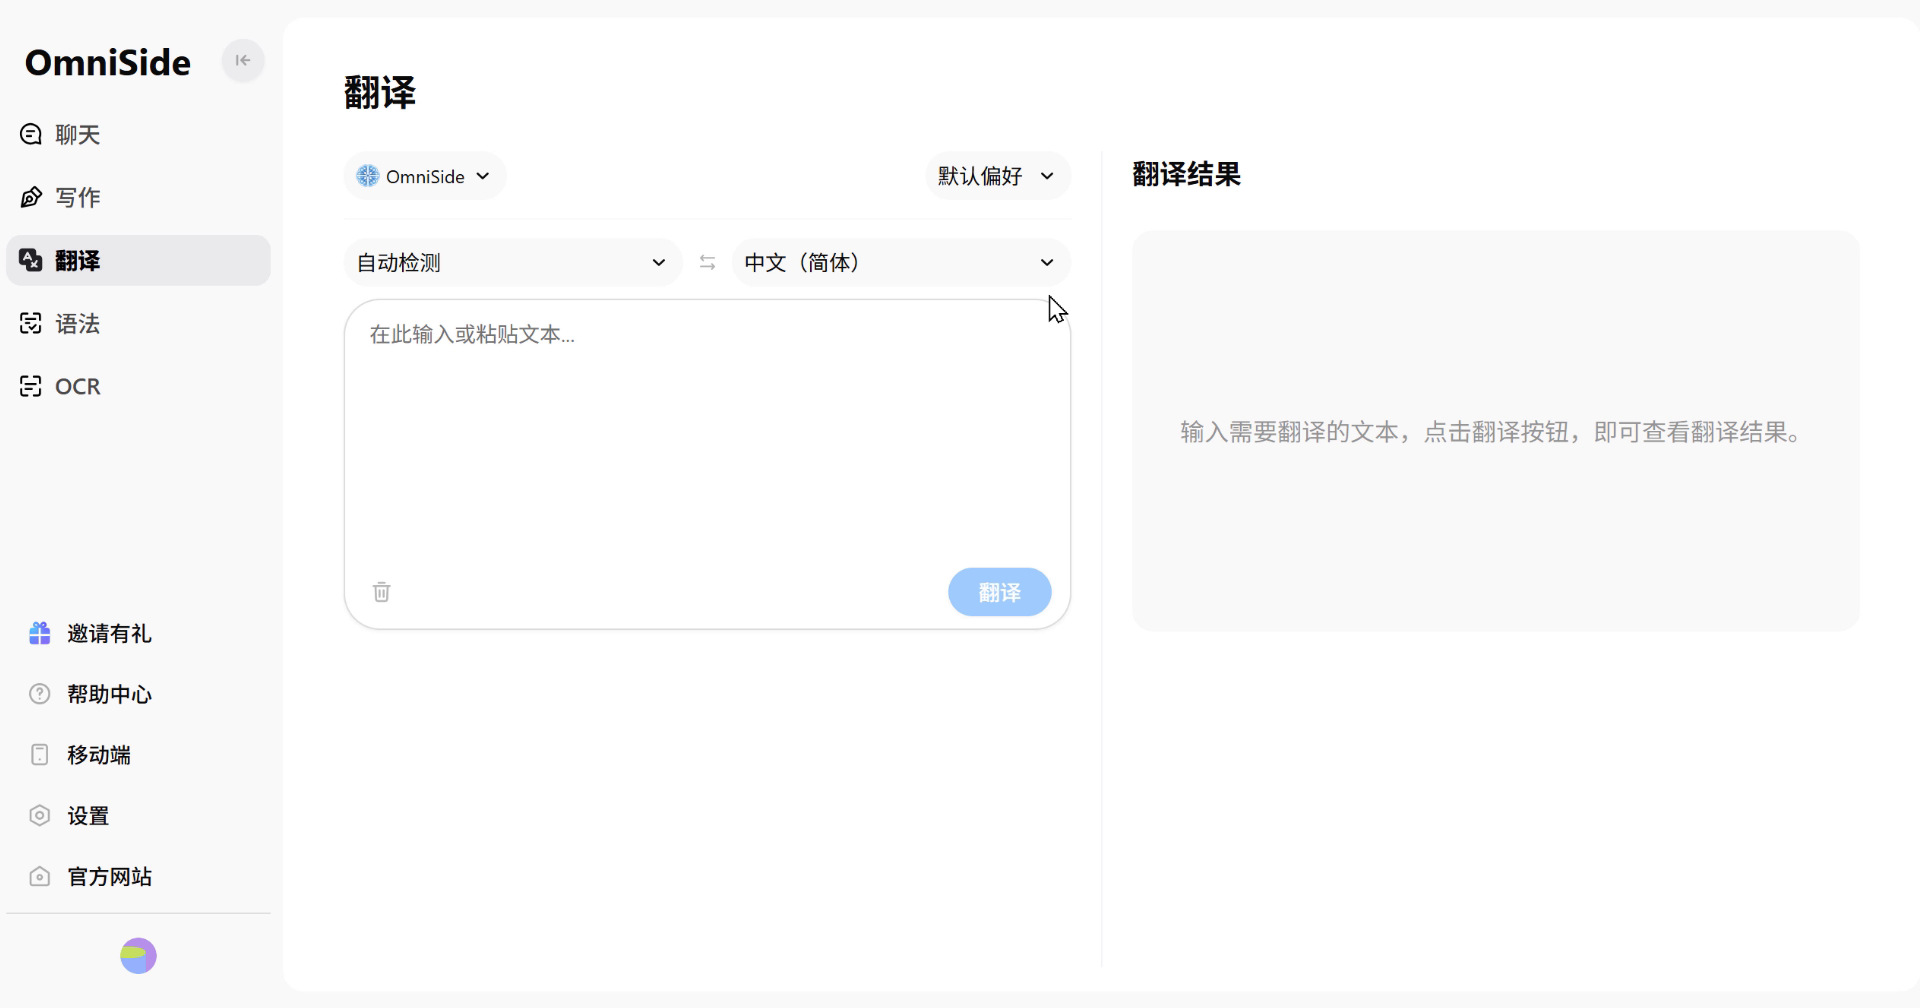Go to the 聊天 chat section
This screenshot has height=1008, width=1920.
78,135
